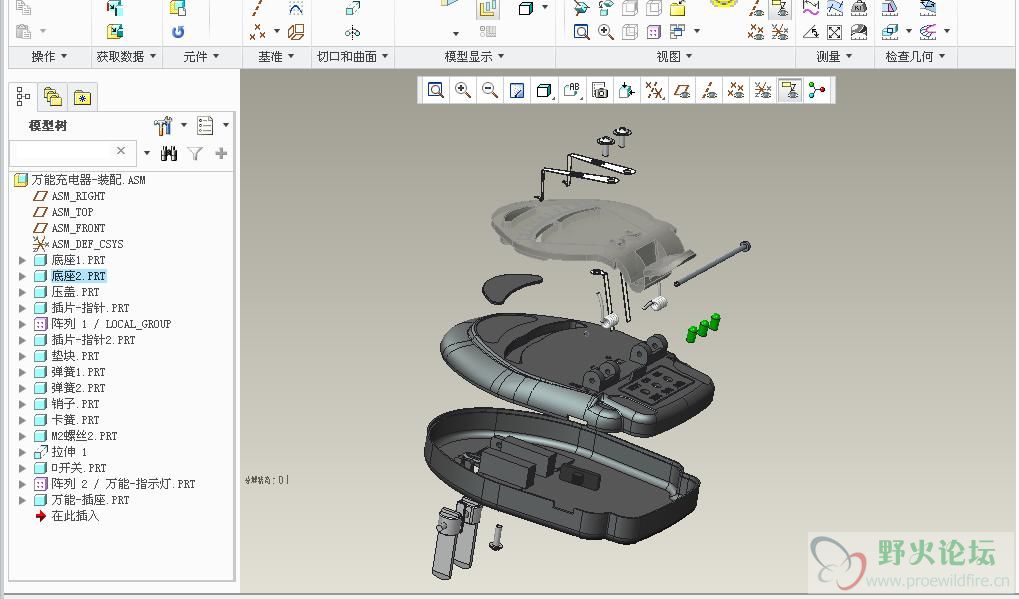Toggle datum point display in graphics toolbar
This screenshot has height=599, width=1019.
pyautogui.click(x=736, y=90)
